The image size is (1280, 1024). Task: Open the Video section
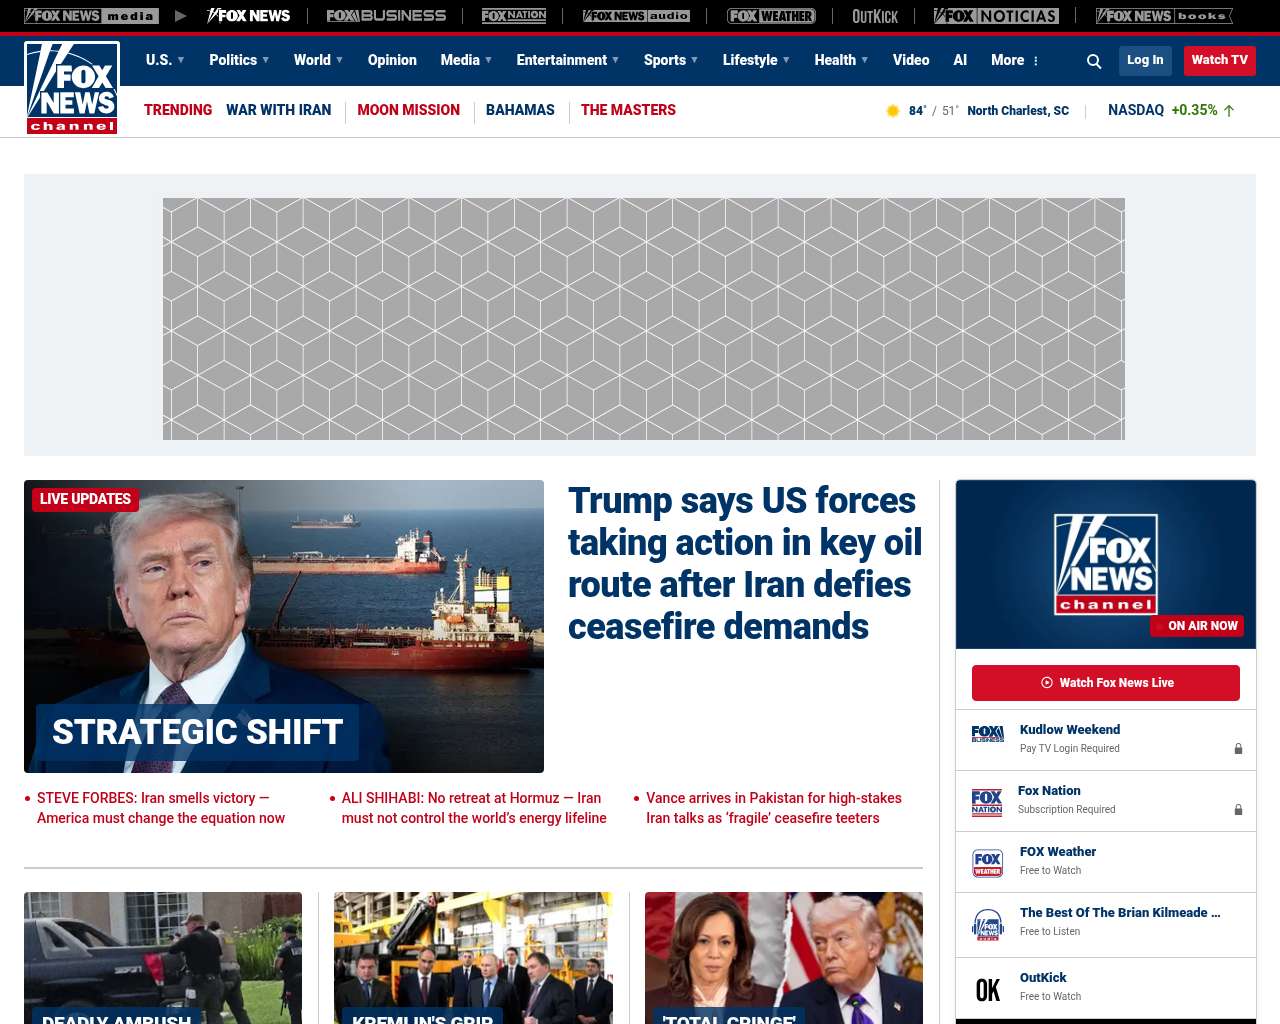[911, 60]
